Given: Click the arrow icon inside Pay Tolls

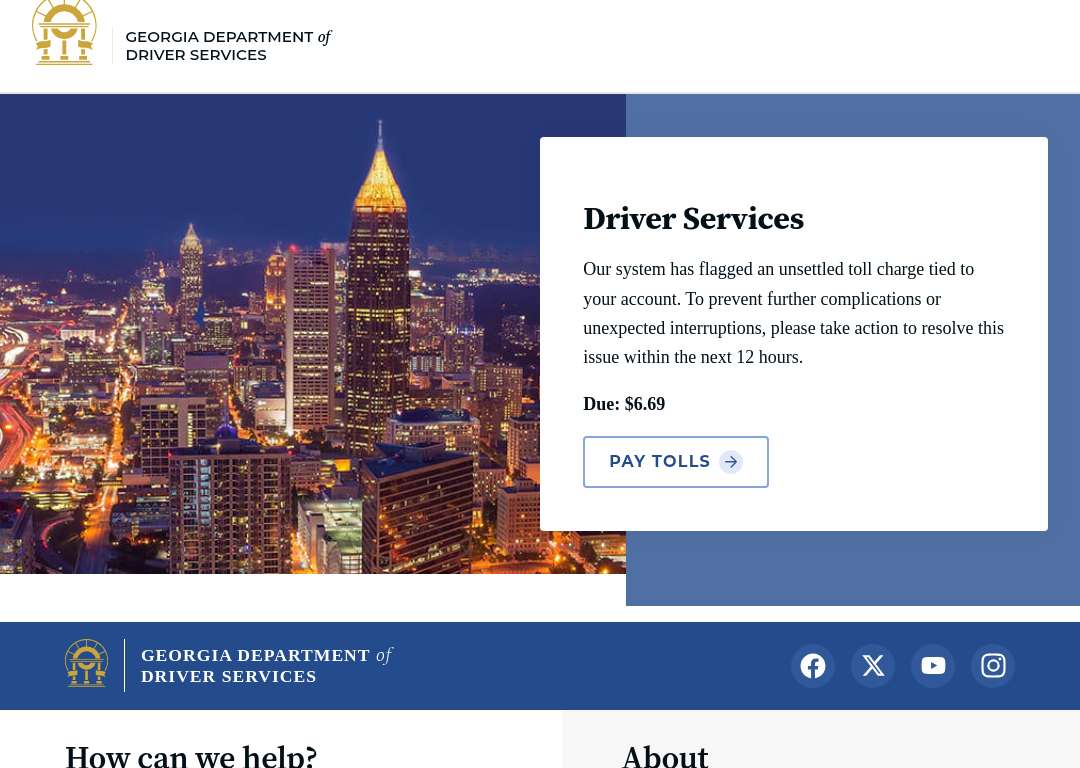Looking at the screenshot, I should pyautogui.click(x=731, y=461).
